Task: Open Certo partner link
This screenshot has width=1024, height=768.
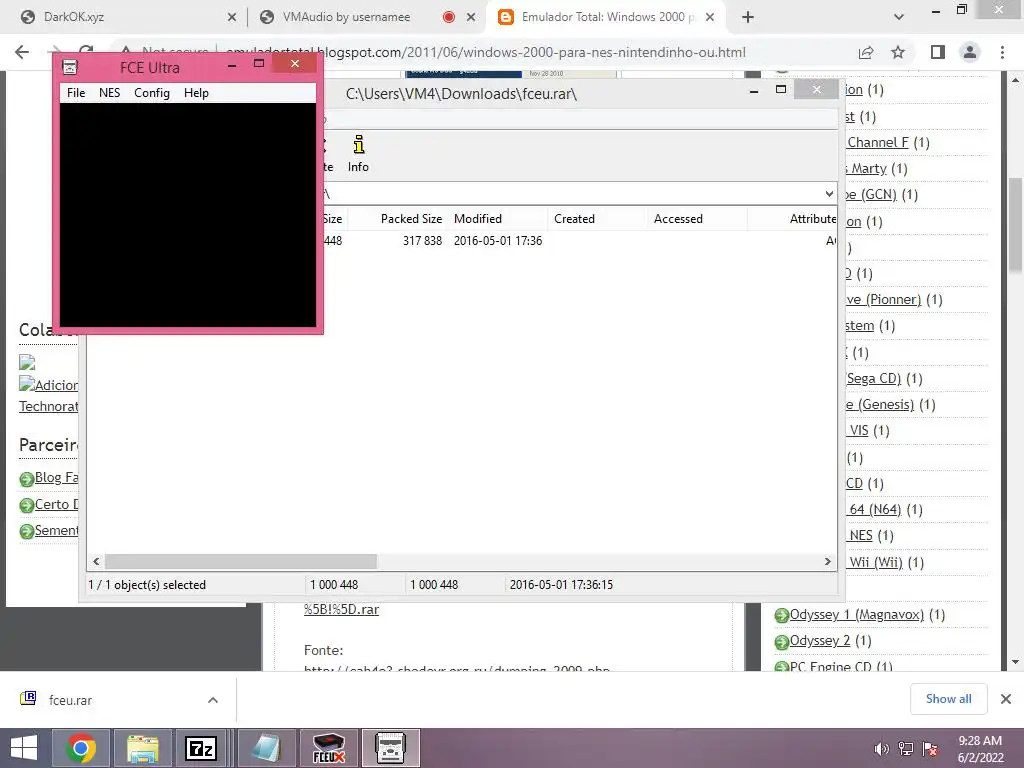Action: [x=56, y=504]
